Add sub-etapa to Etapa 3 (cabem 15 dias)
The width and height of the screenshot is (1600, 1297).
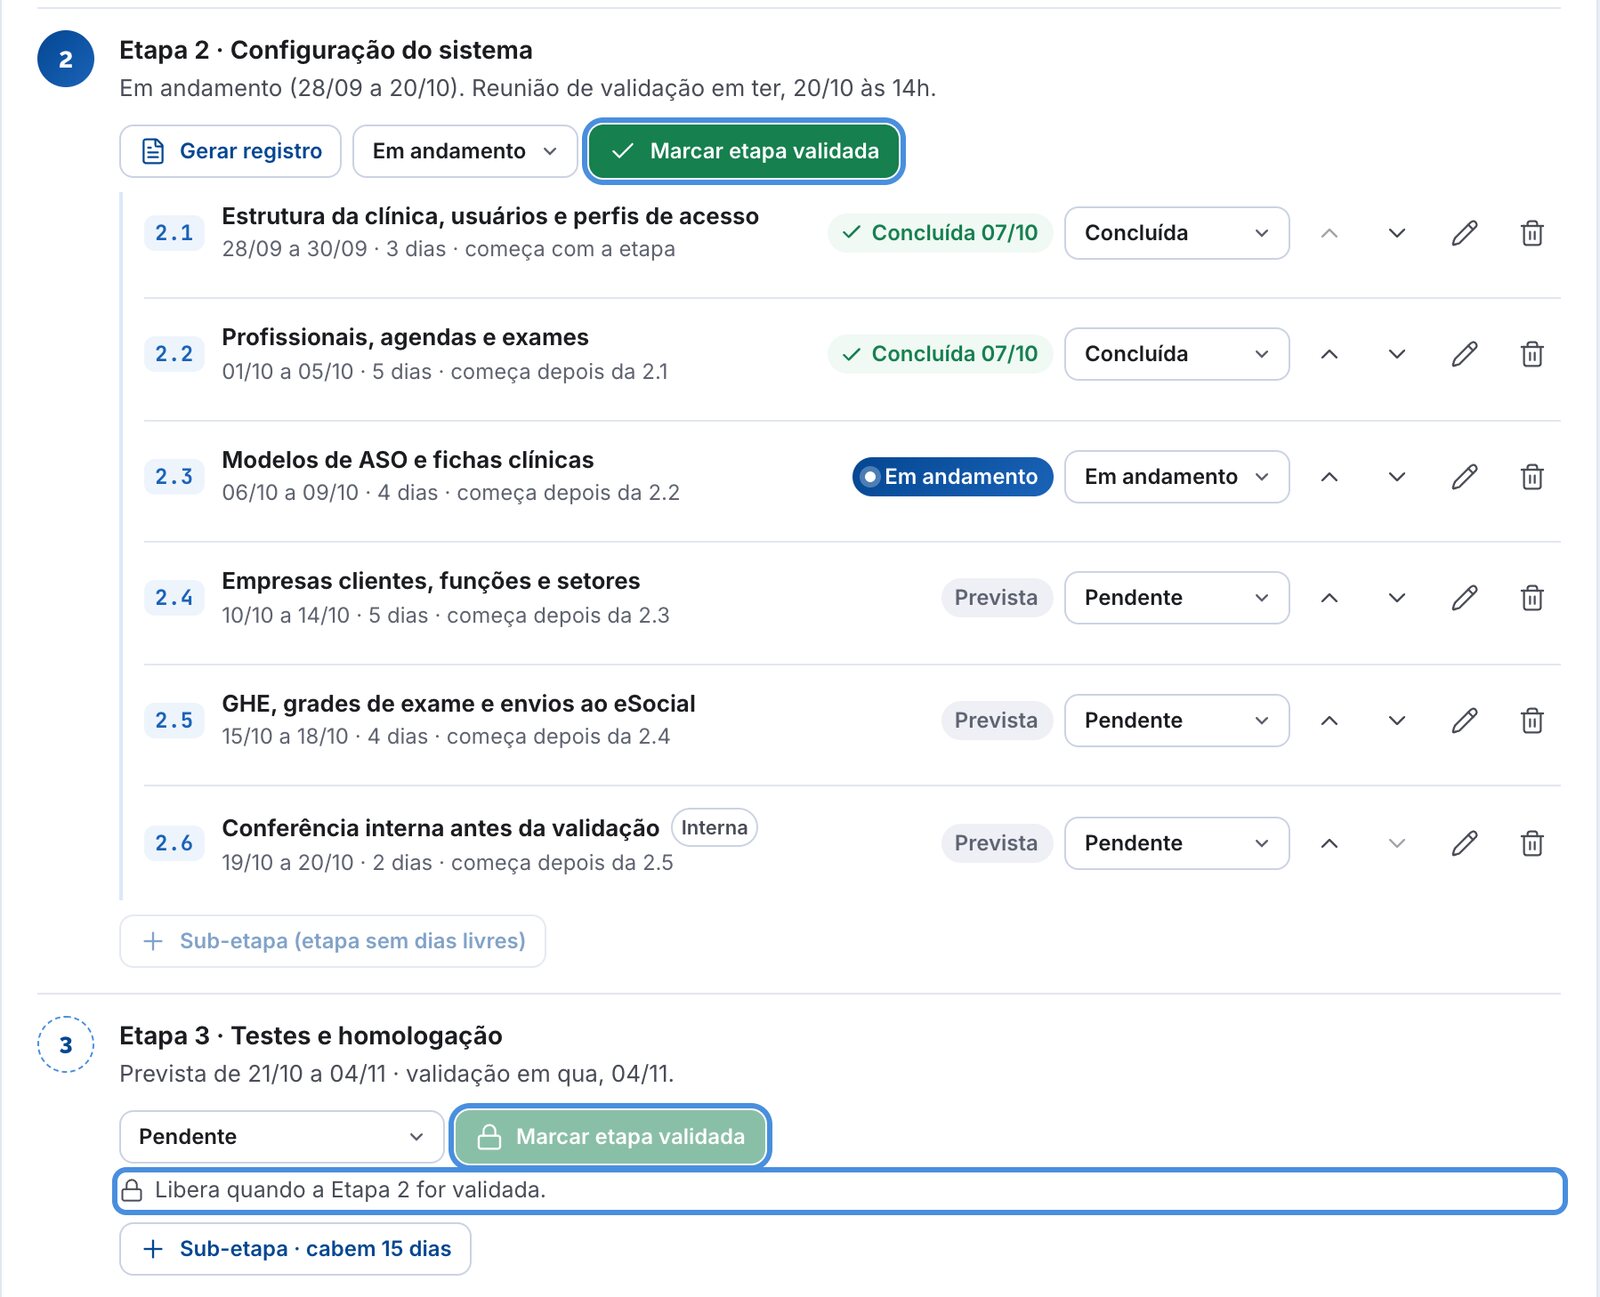[295, 1249]
